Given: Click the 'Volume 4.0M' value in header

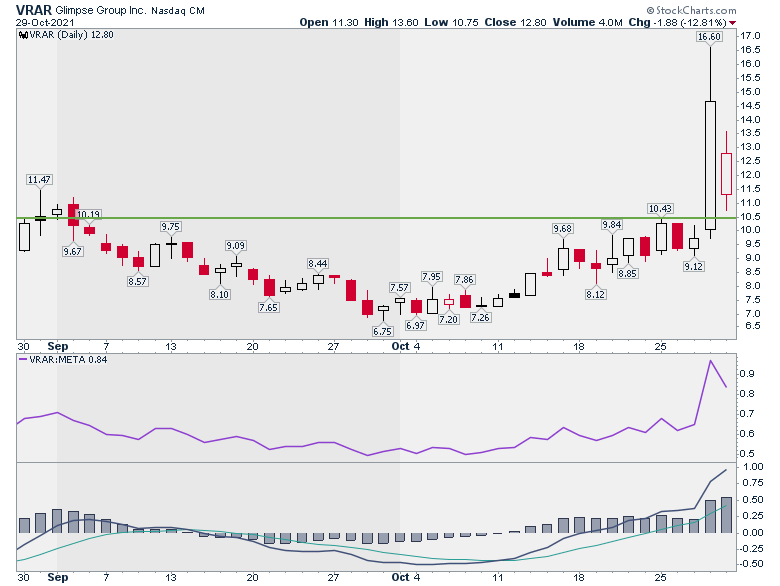Looking at the screenshot, I should point(587,22).
